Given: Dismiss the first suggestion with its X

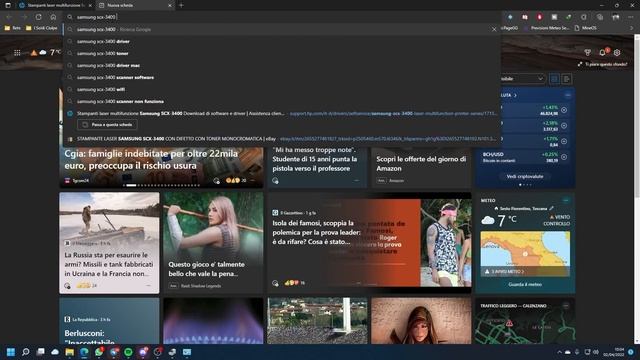Looking at the screenshot, I should pyautogui.click(x=494, y=29).
